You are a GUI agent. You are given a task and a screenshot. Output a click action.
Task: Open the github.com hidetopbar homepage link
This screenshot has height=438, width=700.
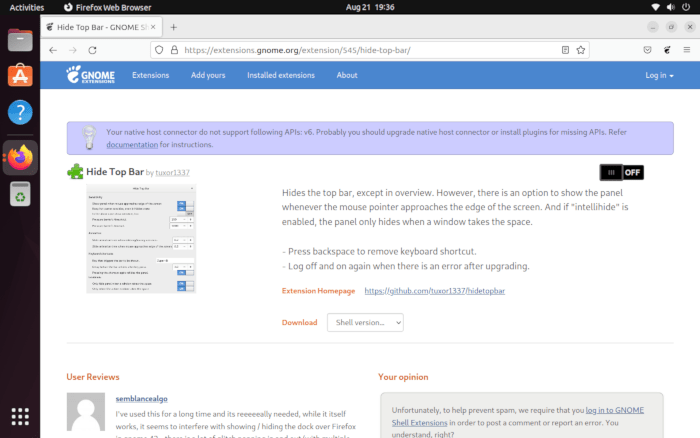click(x=434, y=291)
